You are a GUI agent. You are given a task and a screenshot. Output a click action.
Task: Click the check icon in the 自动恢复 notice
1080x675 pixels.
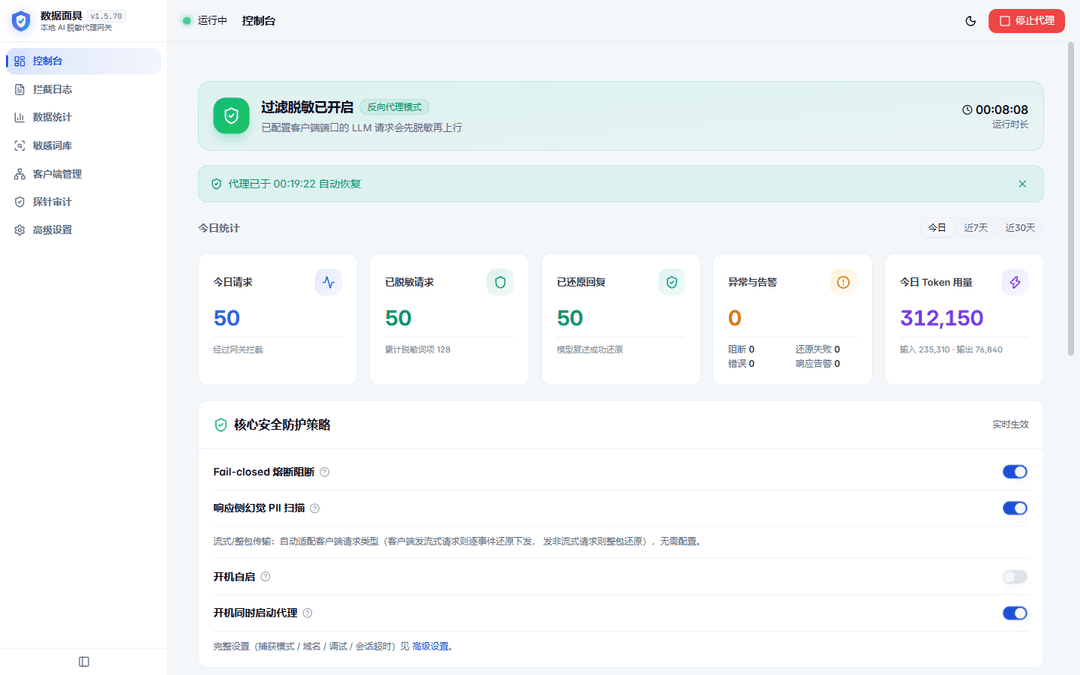click(x=216, y=184)
